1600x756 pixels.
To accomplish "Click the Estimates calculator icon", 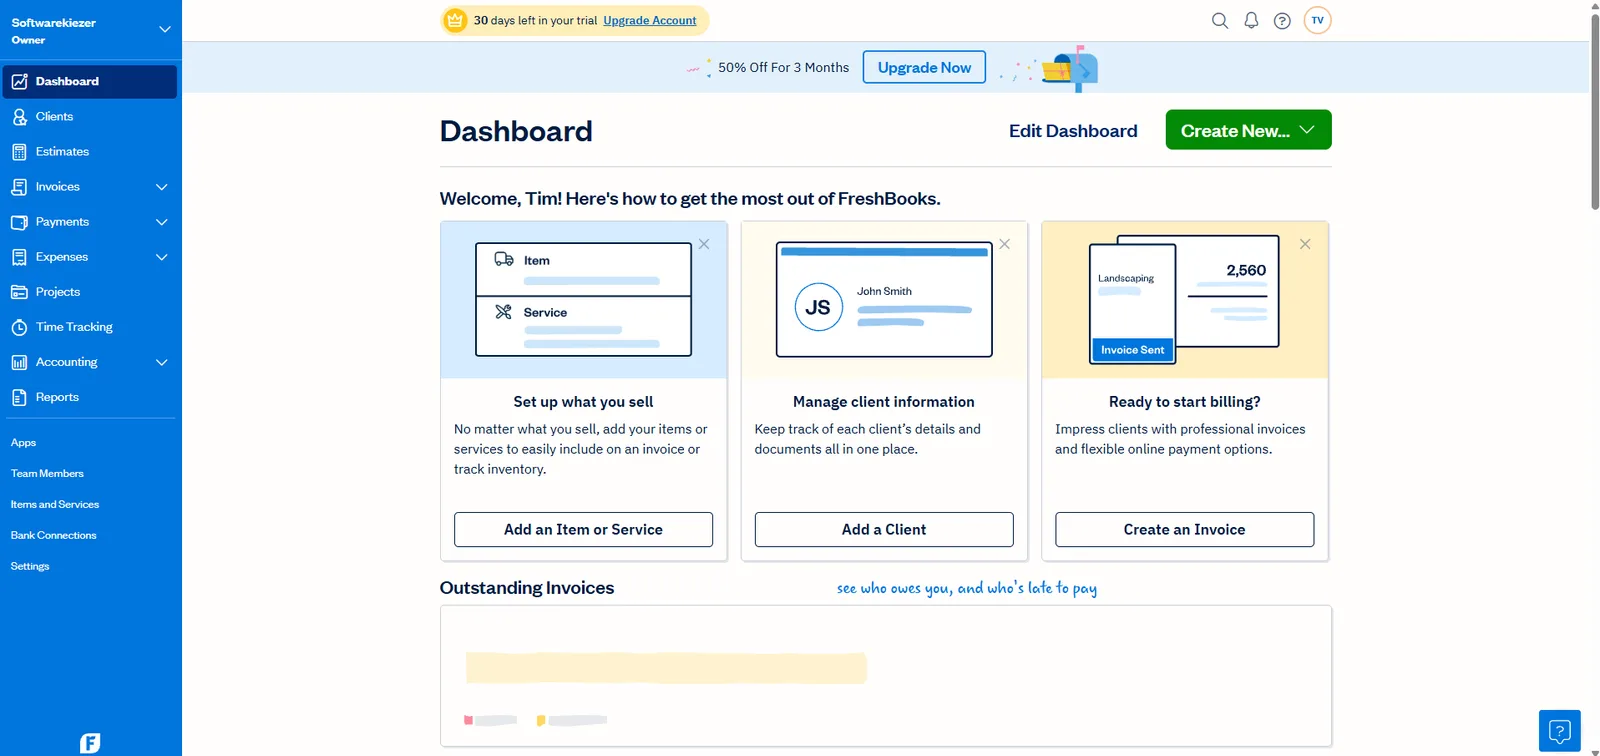I will click(x=19, y=152).
